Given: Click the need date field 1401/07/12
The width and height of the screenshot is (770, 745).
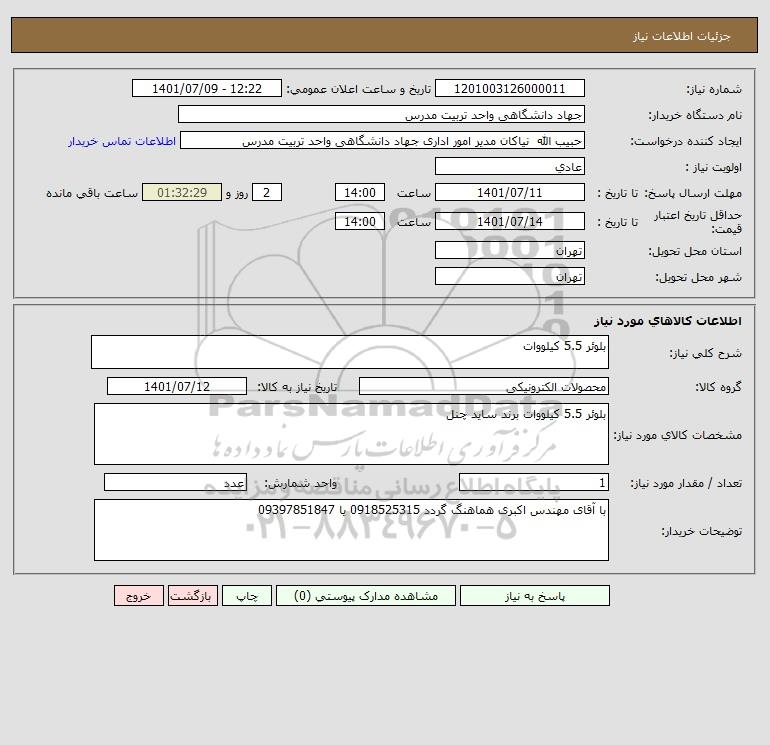Looking at the screenshot, I should click(177, 386).
